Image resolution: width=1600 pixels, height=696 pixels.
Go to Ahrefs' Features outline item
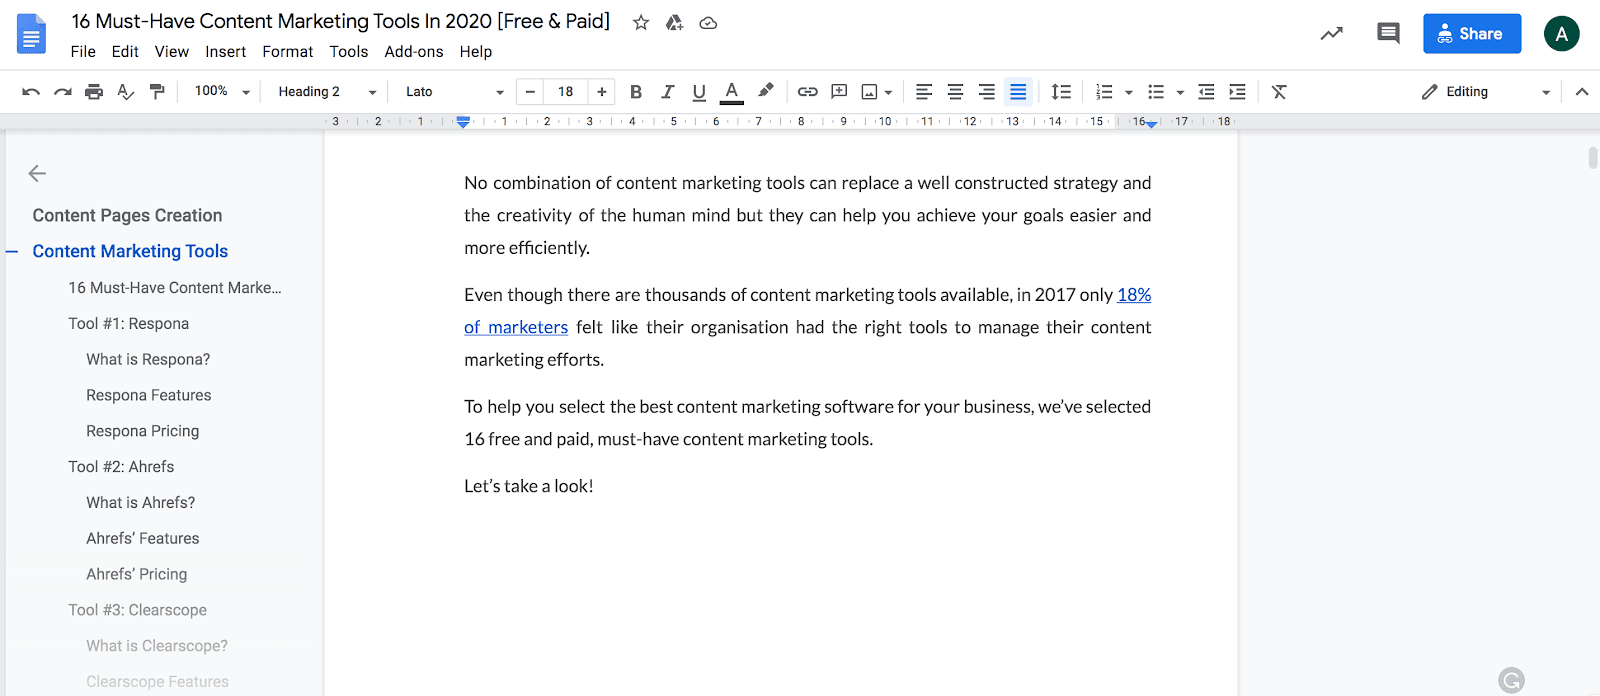143,539
